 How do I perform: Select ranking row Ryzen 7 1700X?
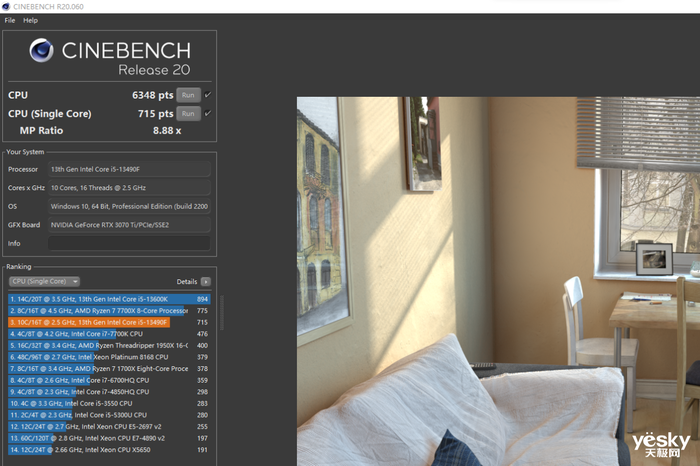pos(109,369)
